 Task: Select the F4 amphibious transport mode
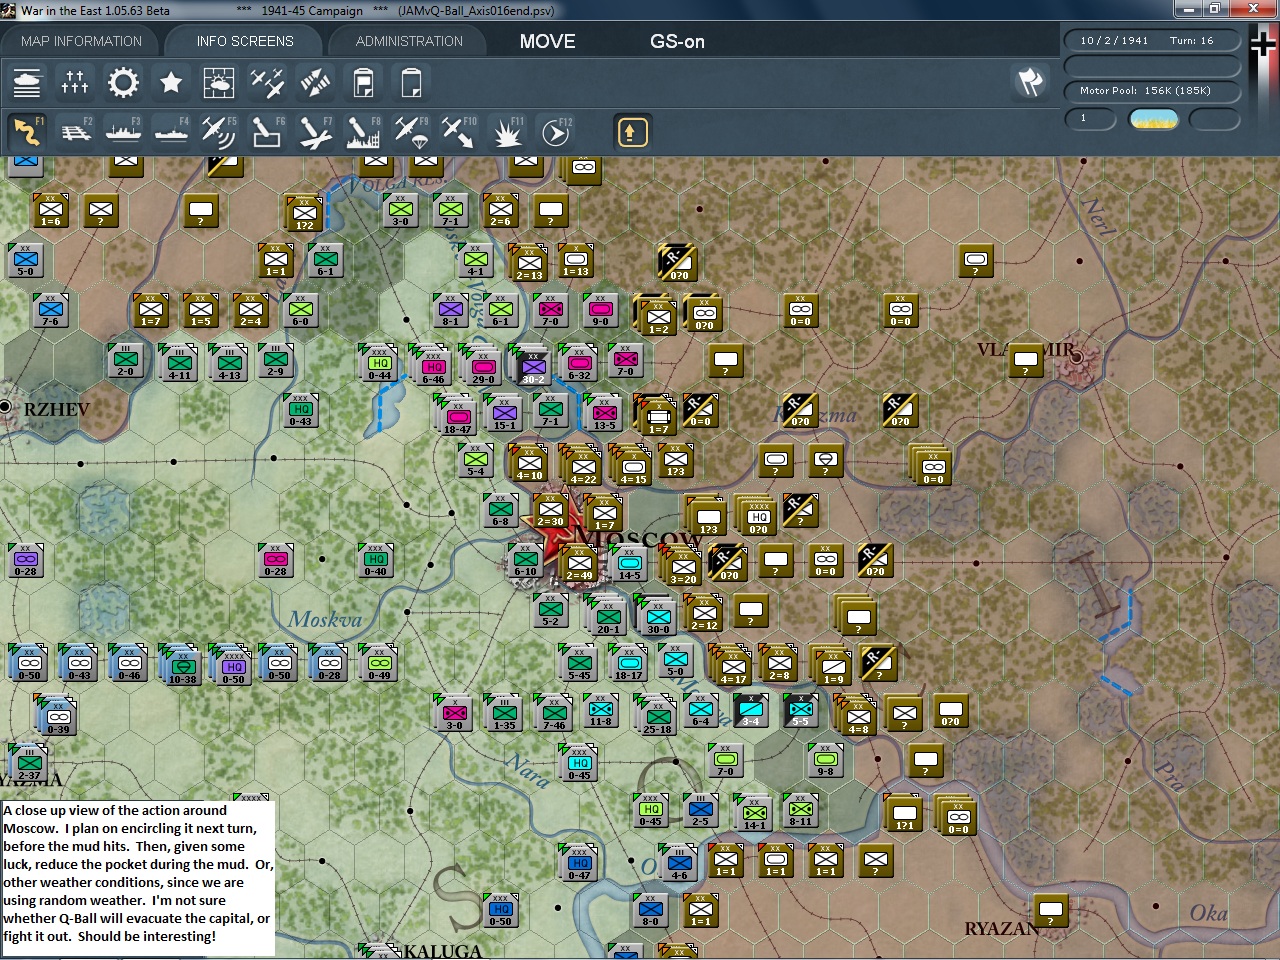(x=171, y=132)
